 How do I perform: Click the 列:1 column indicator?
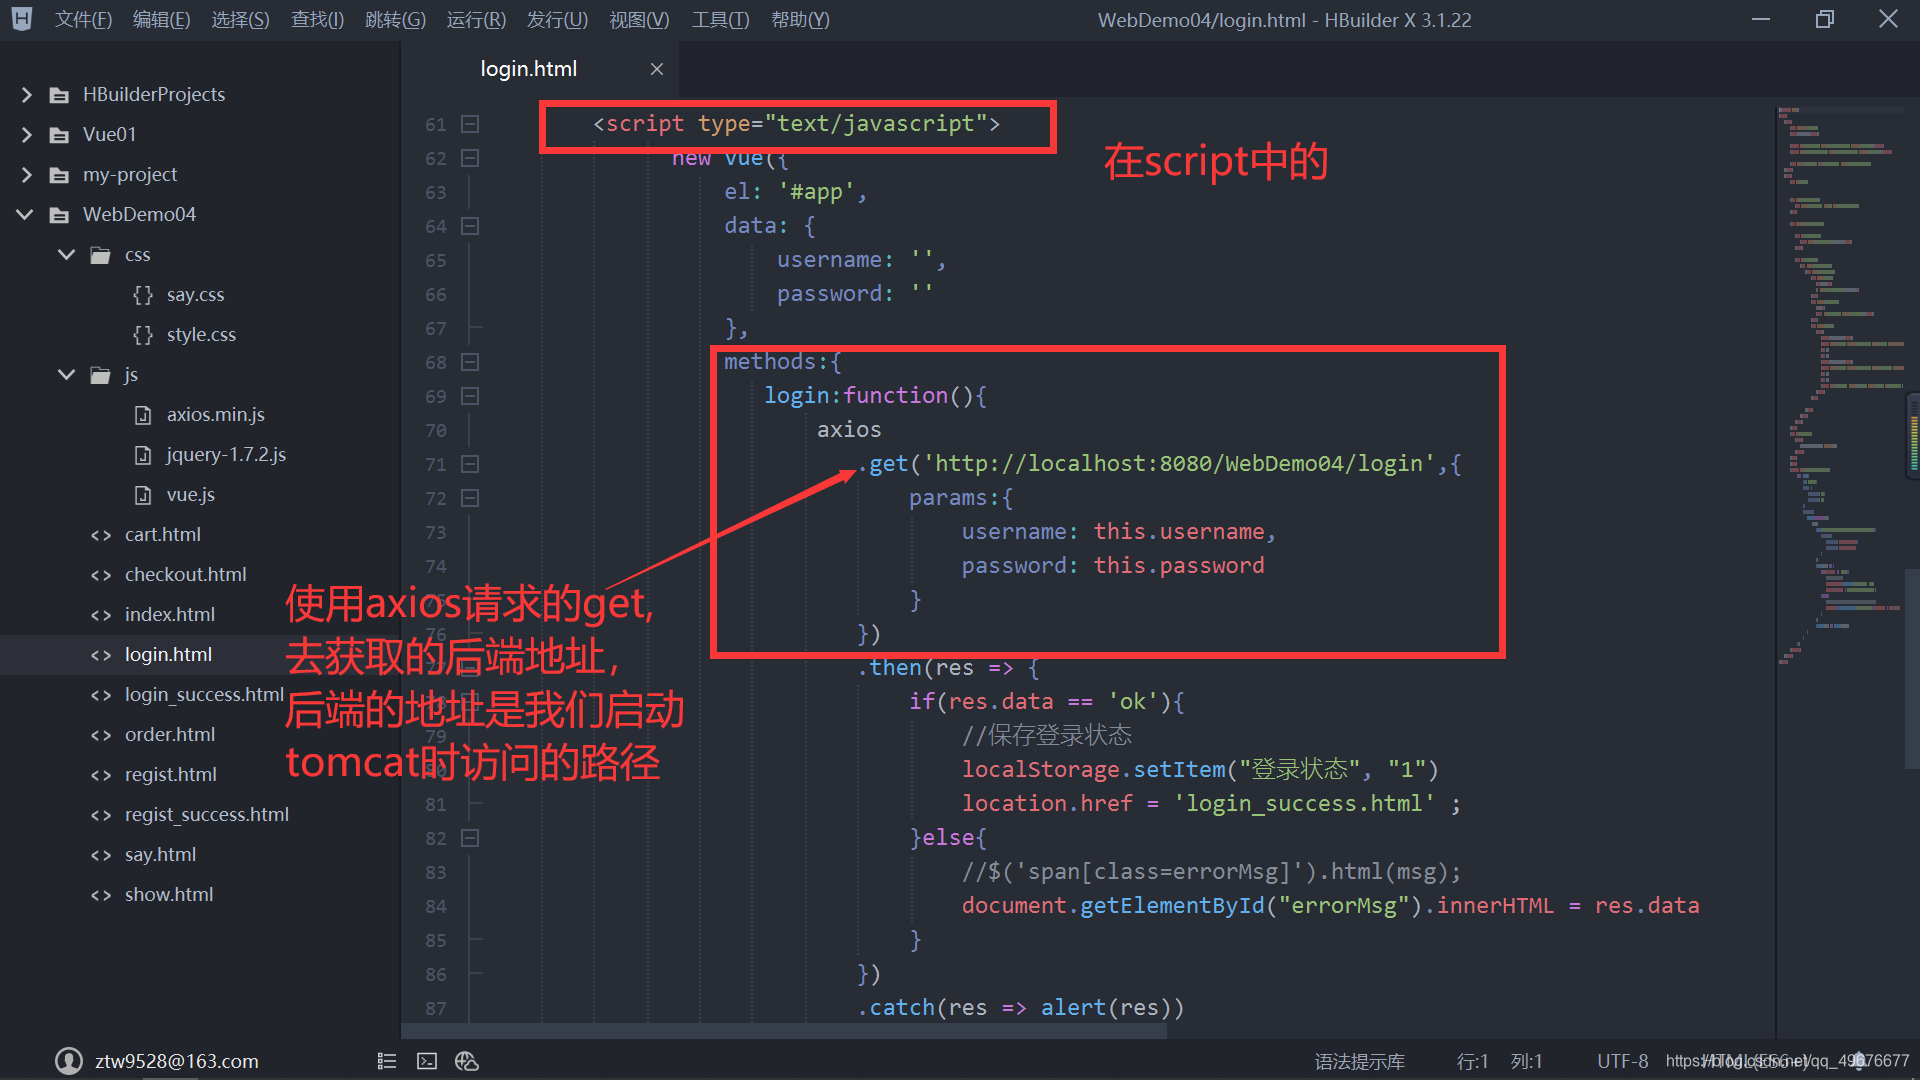click(x=1527, y=1061)
